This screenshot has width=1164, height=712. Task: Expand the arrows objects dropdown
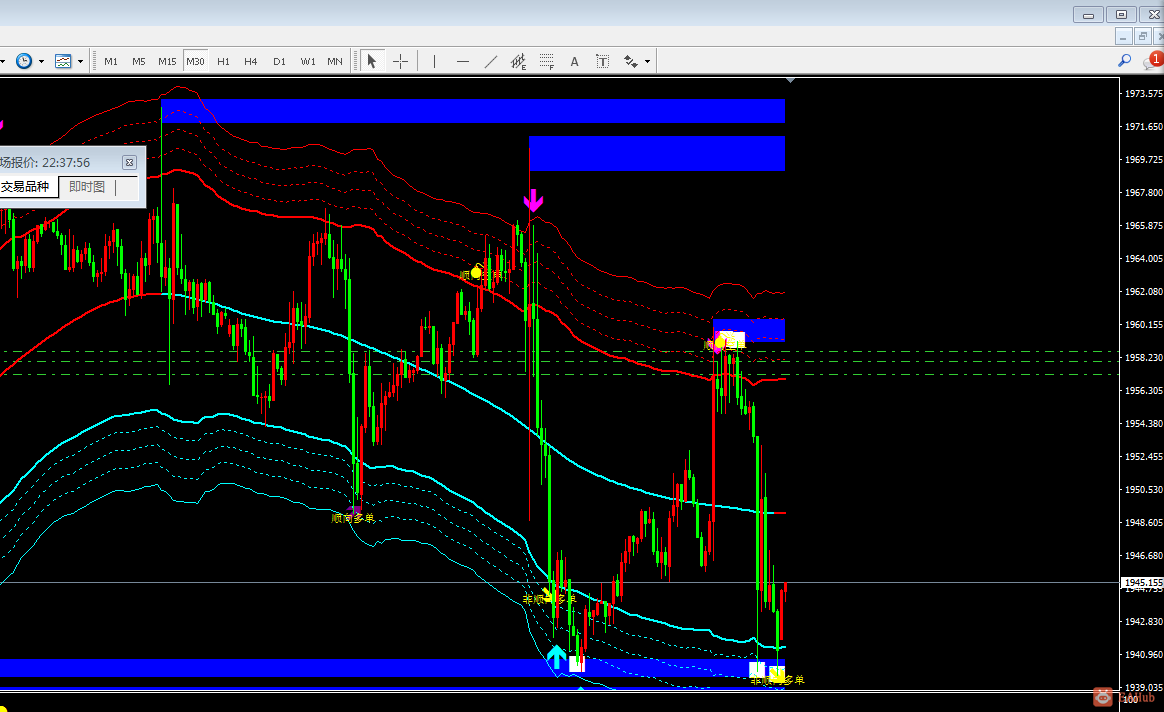647,62
